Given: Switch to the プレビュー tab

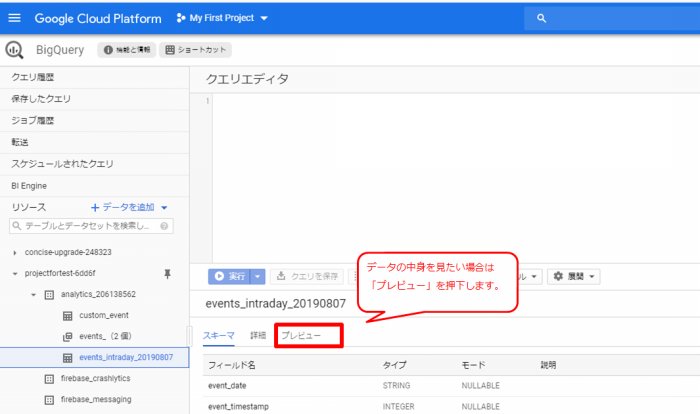Looking at the screenshot, I should click(301, 335).
